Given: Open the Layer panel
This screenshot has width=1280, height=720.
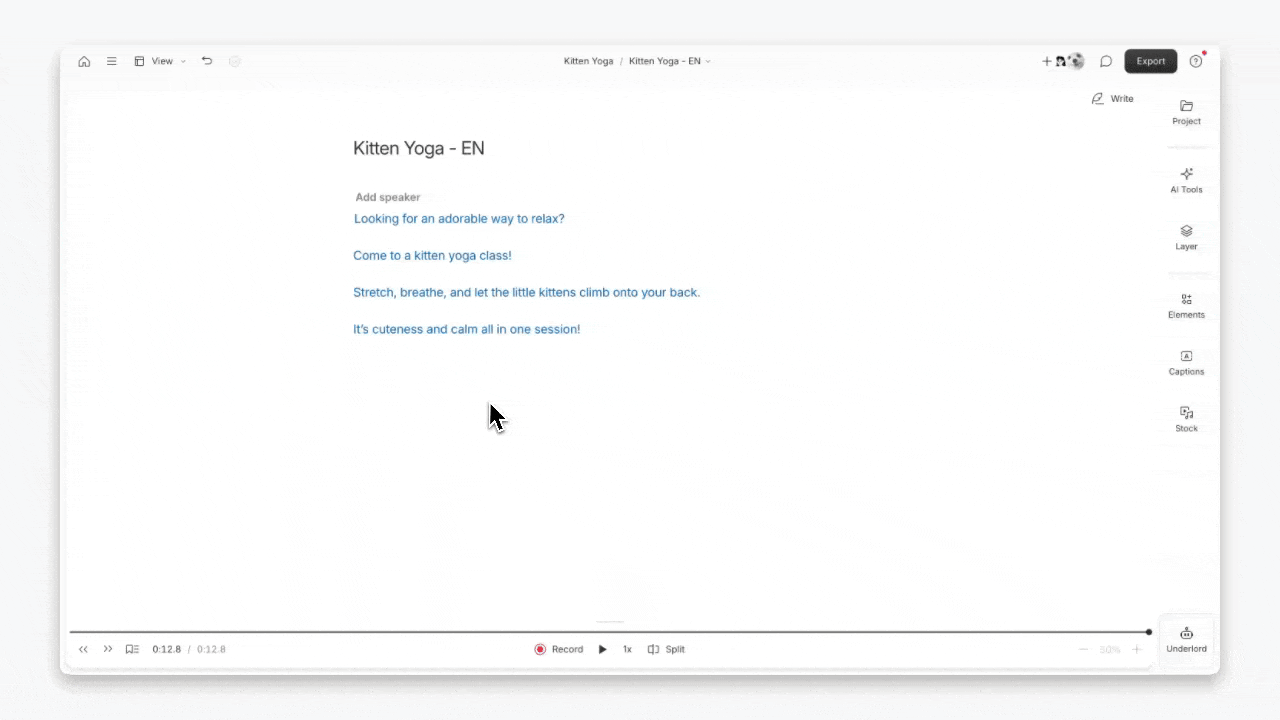Looking at the screenshot, I should tap(1186, 237).
